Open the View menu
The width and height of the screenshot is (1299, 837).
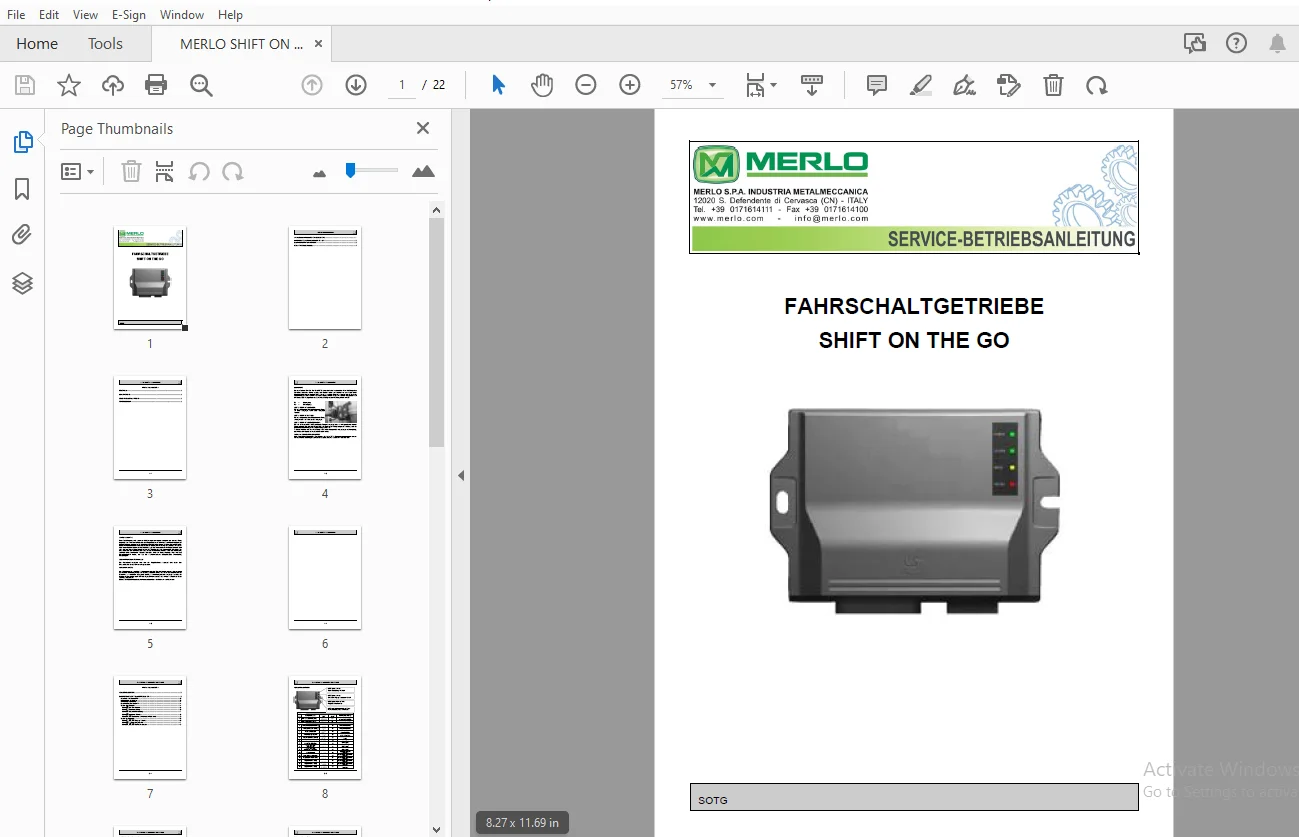(86, 15)
